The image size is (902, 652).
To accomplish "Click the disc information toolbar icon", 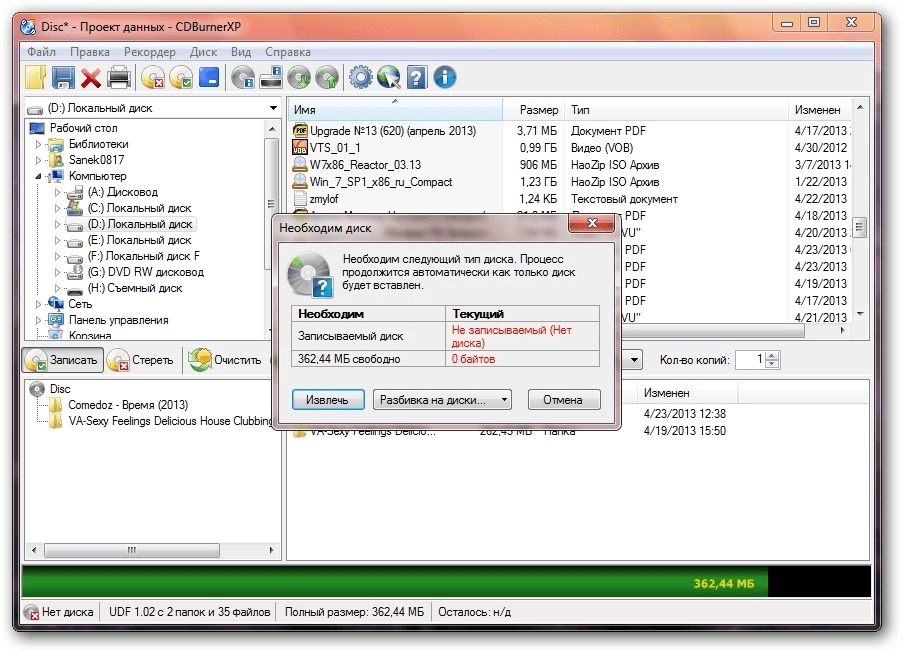I will coord(243,78).
